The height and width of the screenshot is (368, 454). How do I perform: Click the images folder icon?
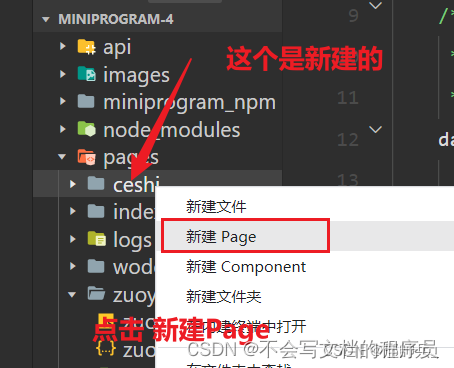[87, 74]
